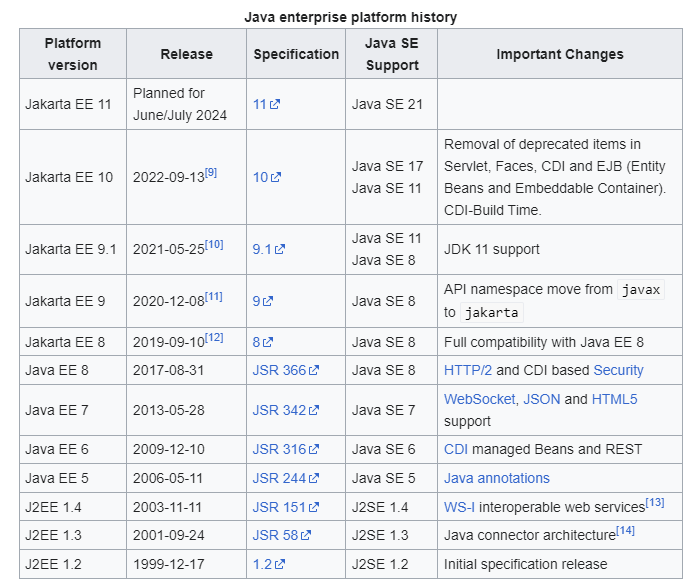Open the 9.1 specification external link
This screenshot has height=586, width=690.
tap(268, 249)
